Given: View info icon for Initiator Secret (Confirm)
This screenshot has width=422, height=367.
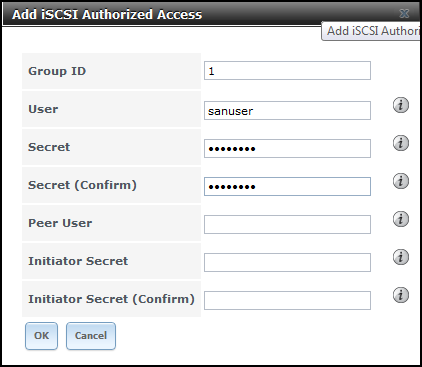Looking at the screenshot, I should pos(401,295).
